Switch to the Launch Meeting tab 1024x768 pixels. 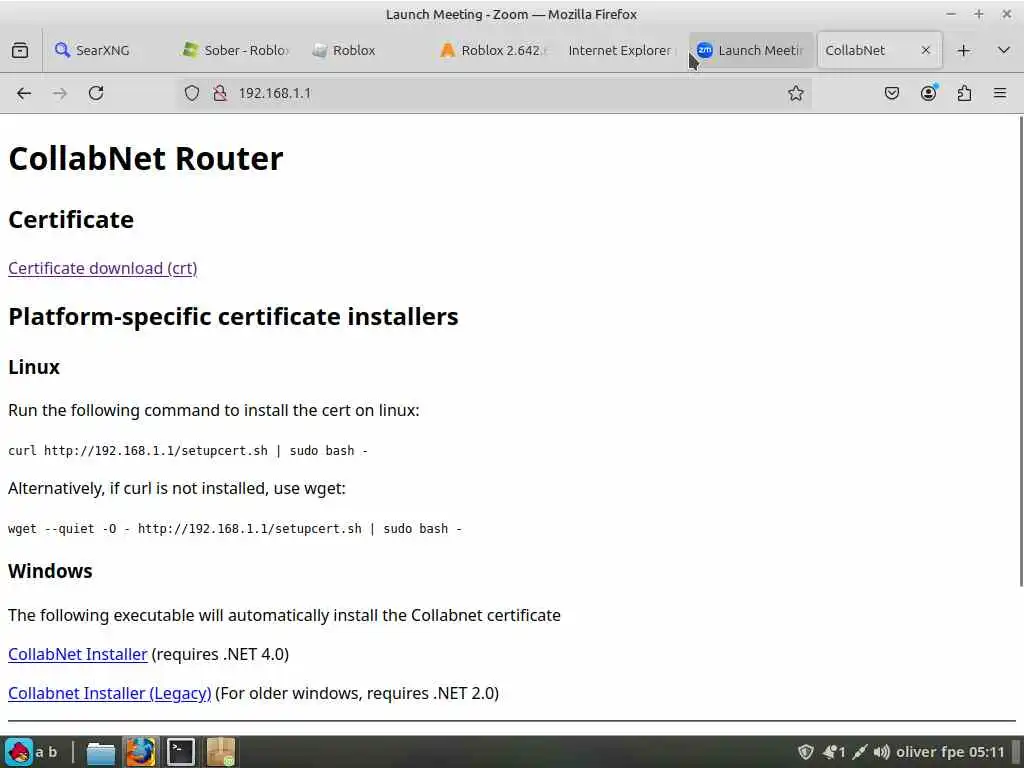tap(751, 50)
